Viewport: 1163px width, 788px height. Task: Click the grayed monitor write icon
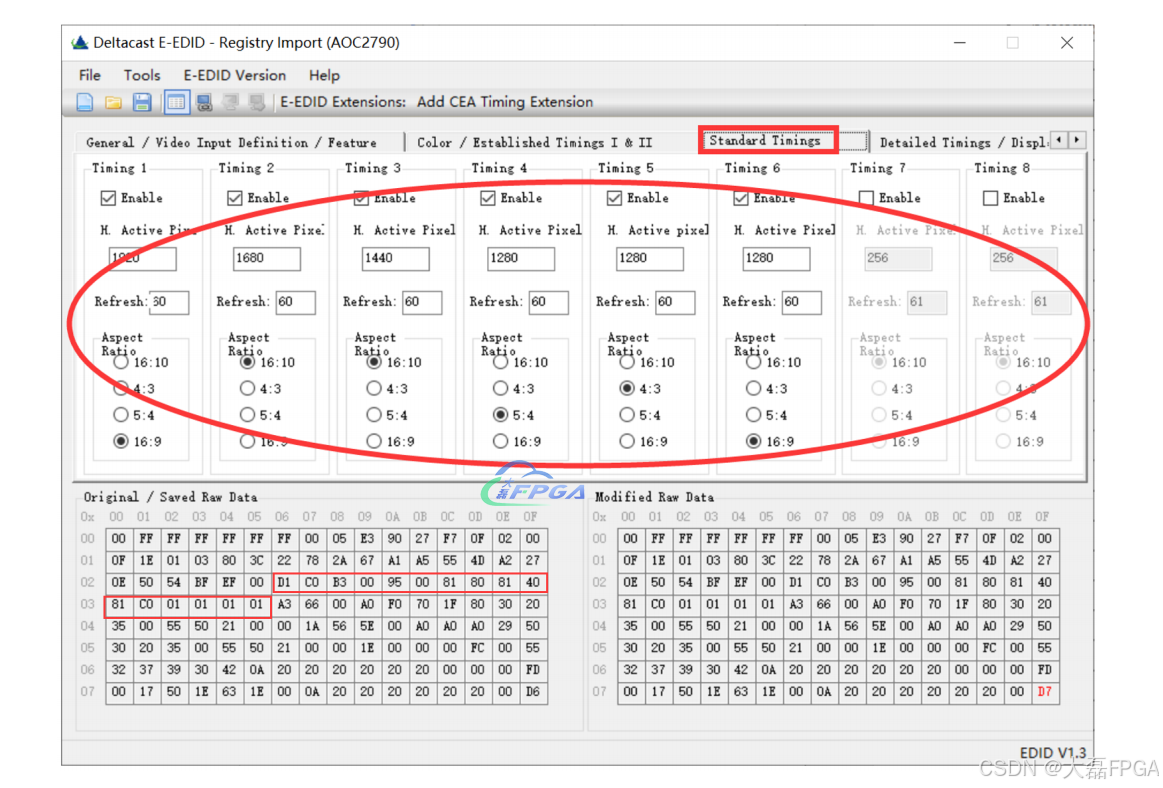(257, 102)
